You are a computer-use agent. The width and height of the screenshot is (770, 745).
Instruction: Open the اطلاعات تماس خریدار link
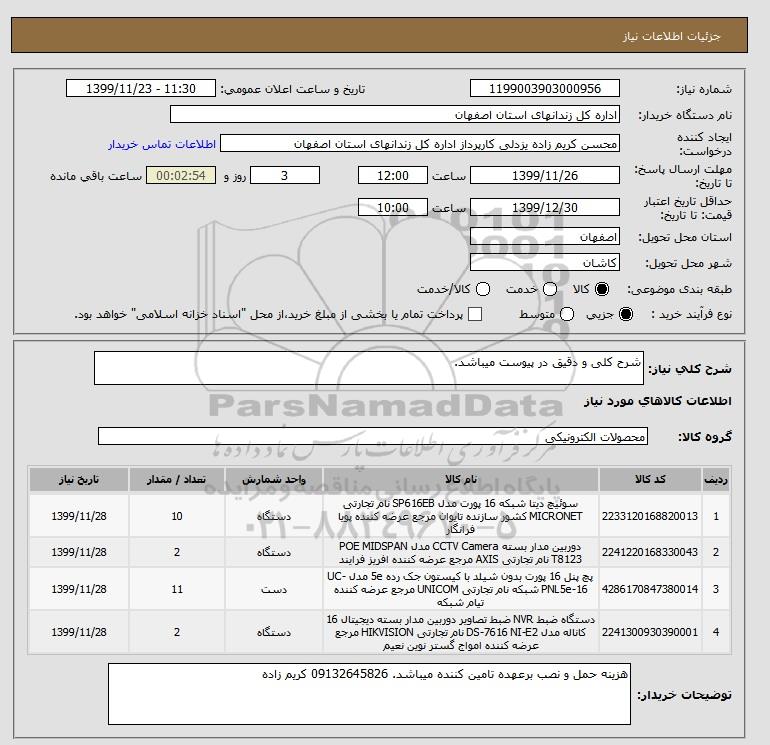point(162,144)
